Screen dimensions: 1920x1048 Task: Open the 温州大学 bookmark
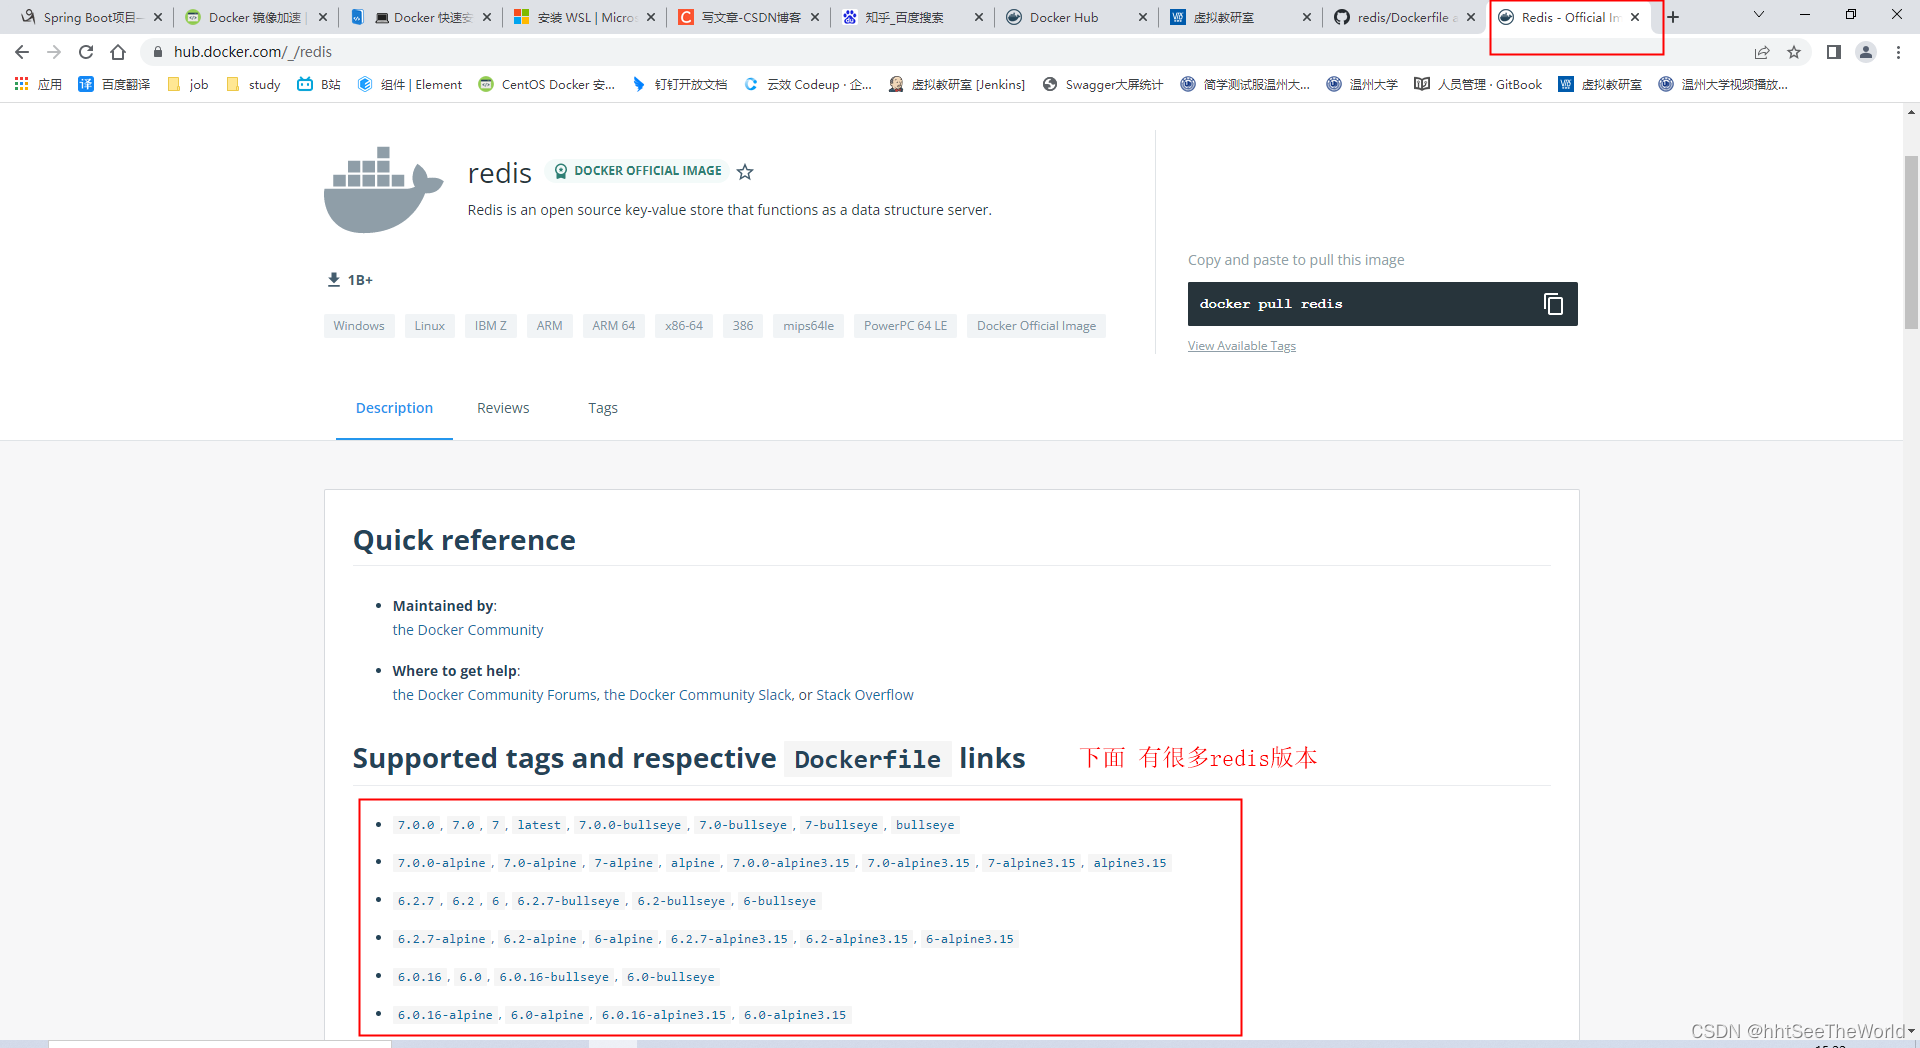click(1362, 85)
